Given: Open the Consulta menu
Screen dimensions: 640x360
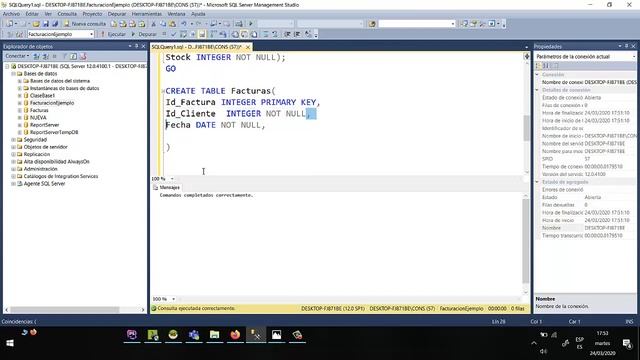Looking at the screenshot, I should [x=67, y=14].
